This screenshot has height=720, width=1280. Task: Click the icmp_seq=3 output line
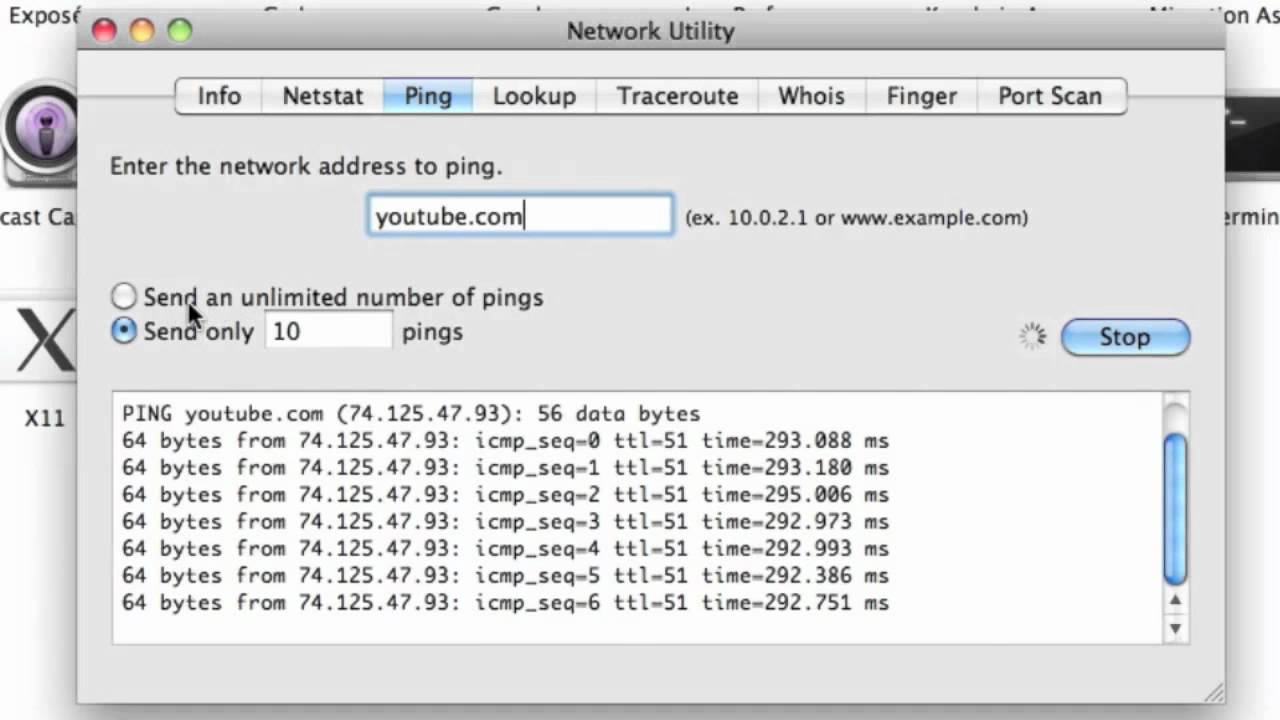[505, 522]
